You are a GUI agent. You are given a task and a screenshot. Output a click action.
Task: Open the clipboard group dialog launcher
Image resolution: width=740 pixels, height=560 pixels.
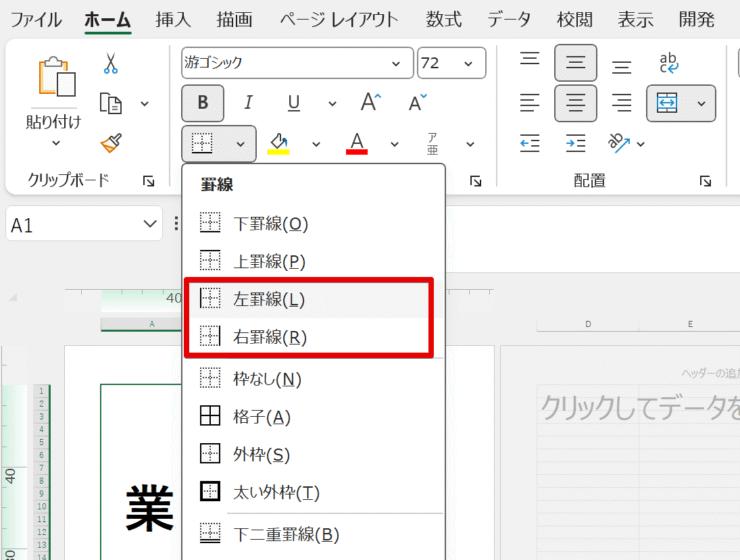(149, 181)
